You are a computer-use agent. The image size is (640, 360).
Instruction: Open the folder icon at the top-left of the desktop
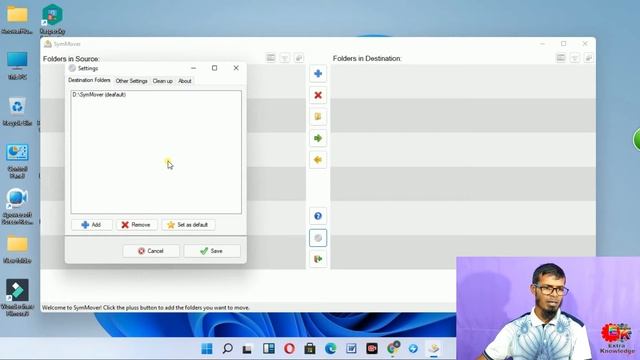[x=17, y=19]
